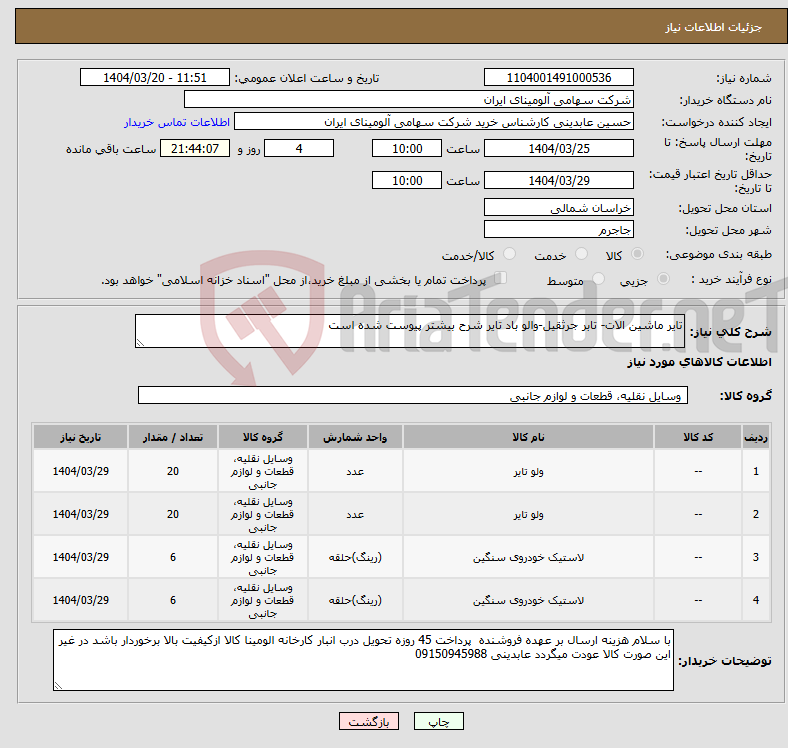
Task: Click لاستیک خودروی سنگین in row 3
Action: (x=528, y=557)
